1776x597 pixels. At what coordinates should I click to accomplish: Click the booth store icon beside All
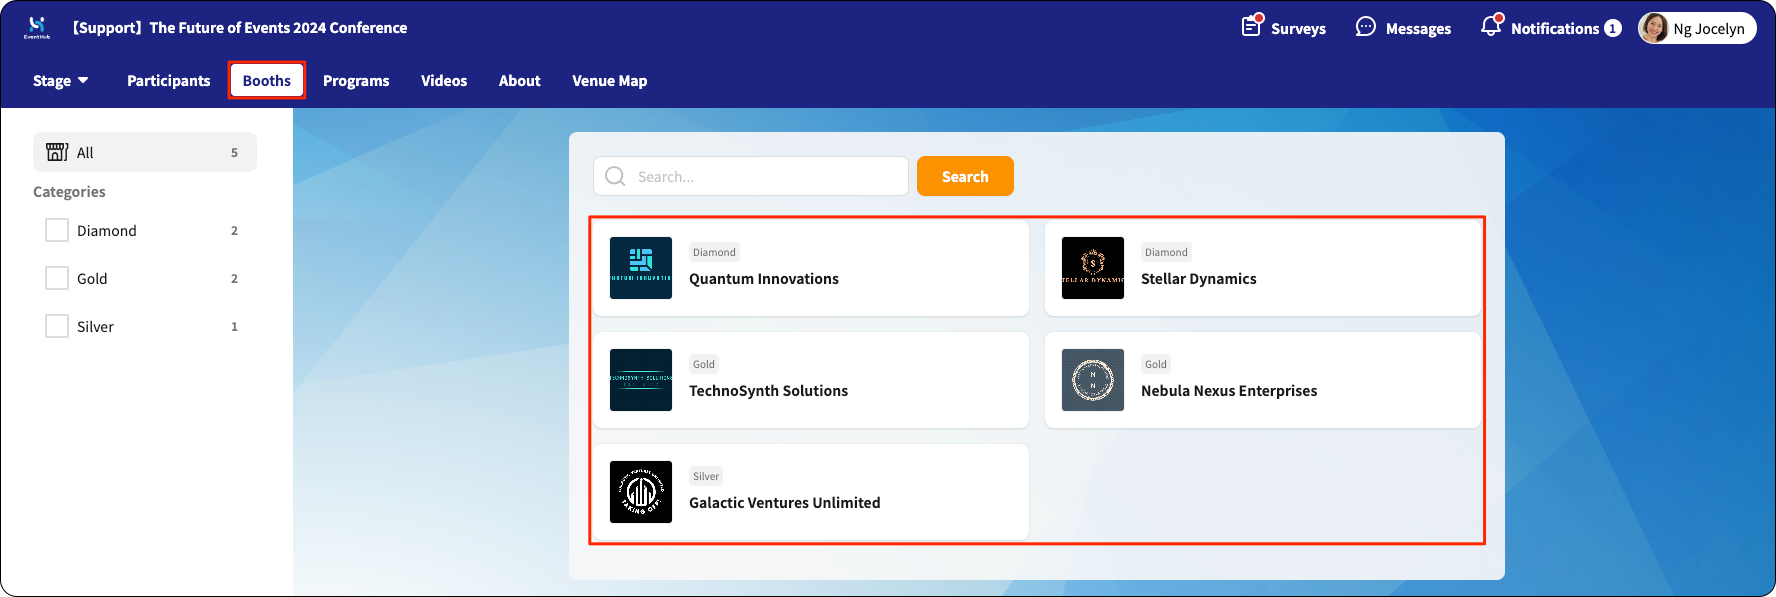click(x=57, y=152)
